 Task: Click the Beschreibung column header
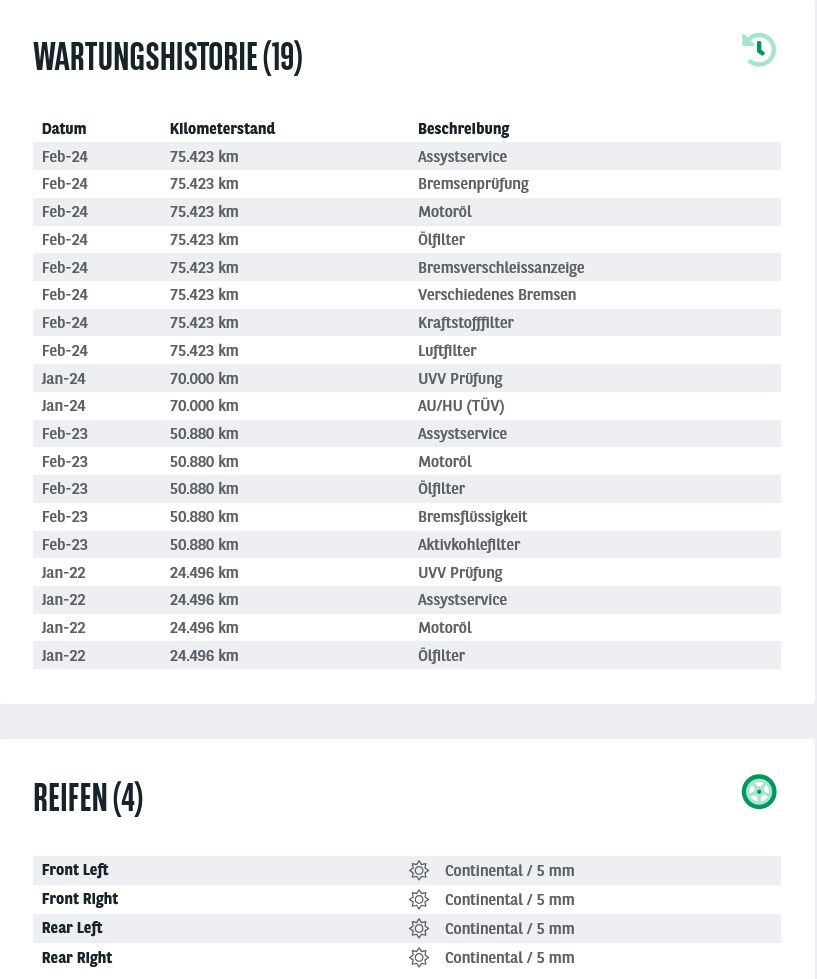(x=464, y=129)
